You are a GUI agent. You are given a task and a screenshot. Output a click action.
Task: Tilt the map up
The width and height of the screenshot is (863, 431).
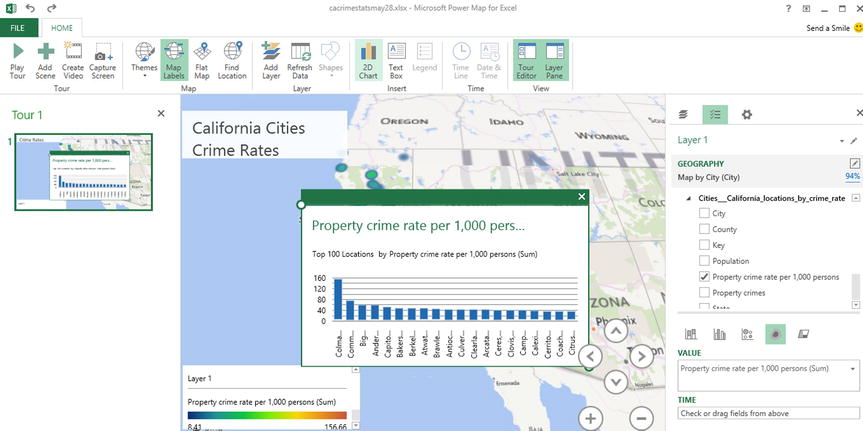[616, 331]
